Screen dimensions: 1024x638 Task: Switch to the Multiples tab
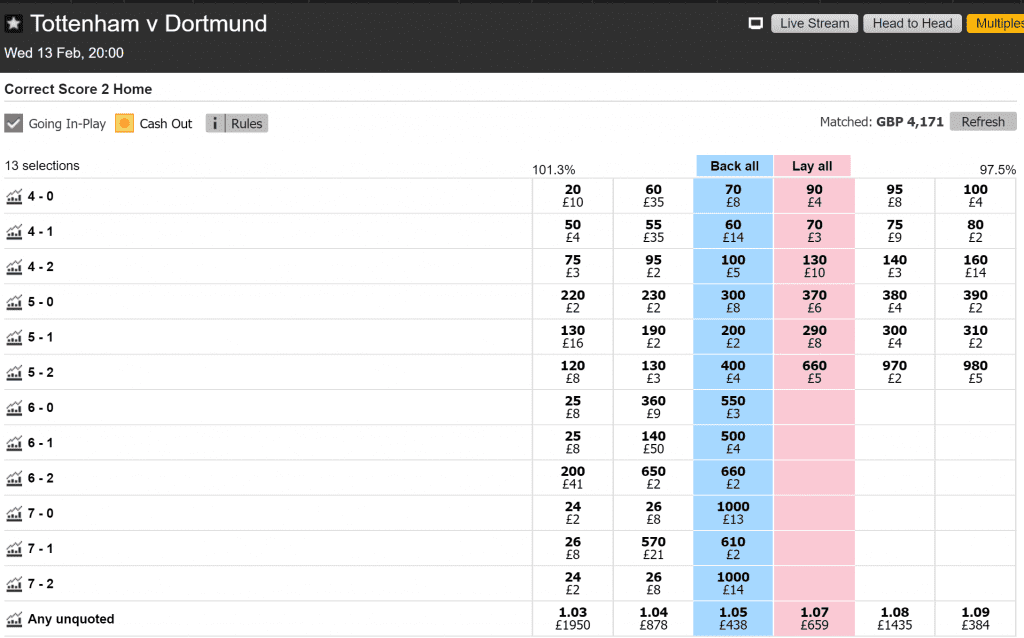[x=996, y=24]
